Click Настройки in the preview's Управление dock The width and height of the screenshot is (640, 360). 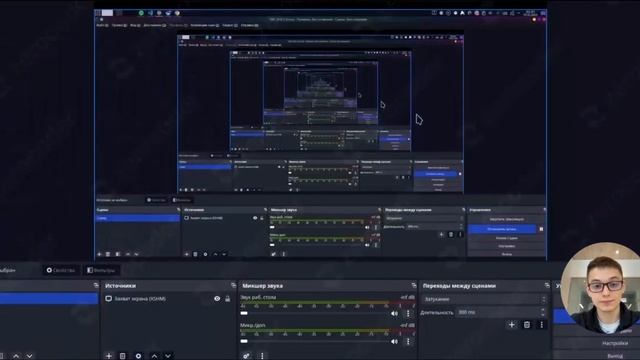coord(507,246)
